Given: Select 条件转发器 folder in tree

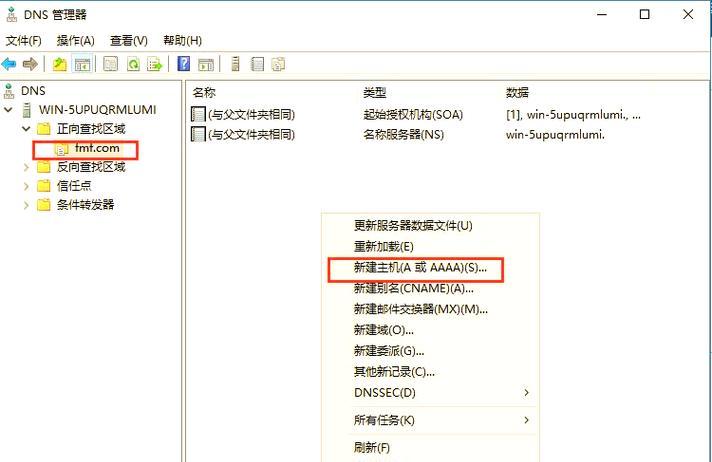Looking at the screenshot, I should pos(85,204).
